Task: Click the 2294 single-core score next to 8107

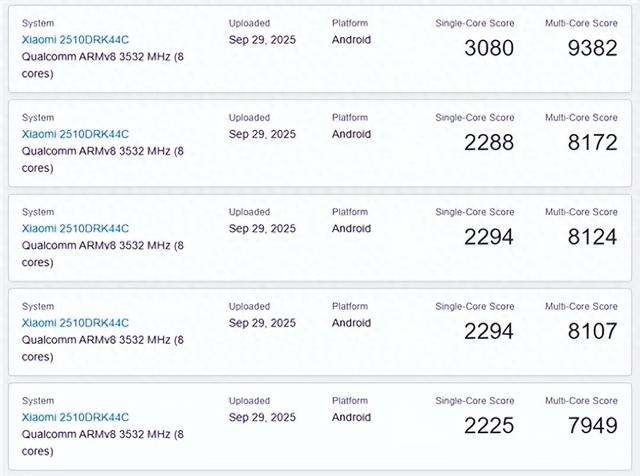Action: tap(489, 331)
